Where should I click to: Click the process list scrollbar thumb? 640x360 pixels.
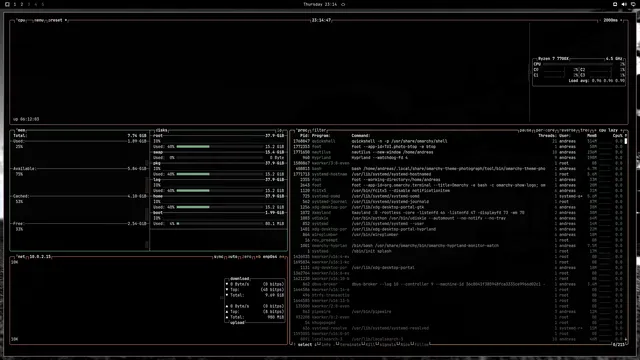(x=626, y=141)
